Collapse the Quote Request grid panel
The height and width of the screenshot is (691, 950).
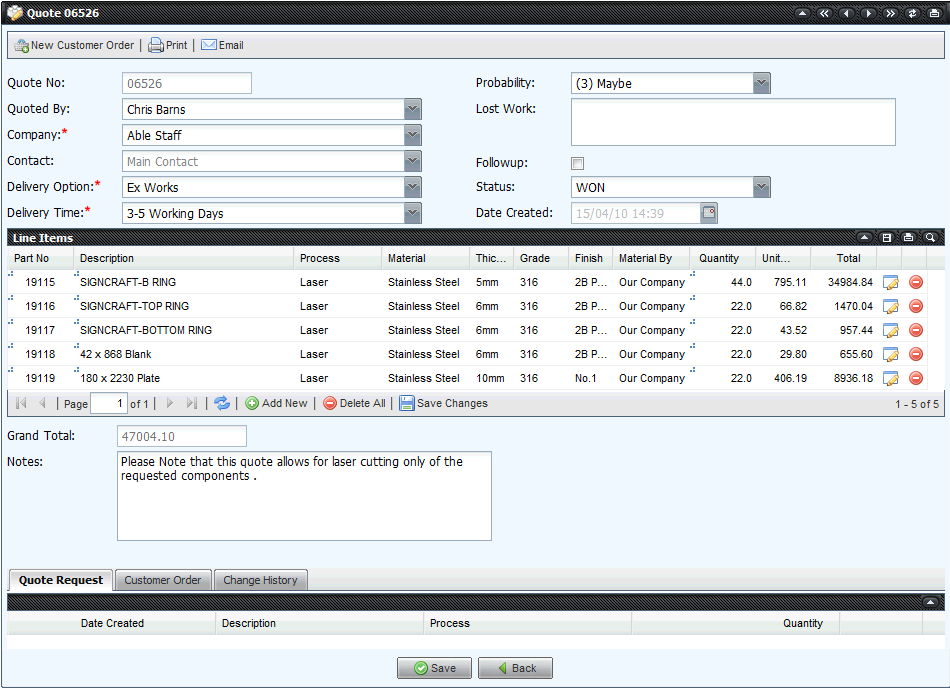(930, 602)
